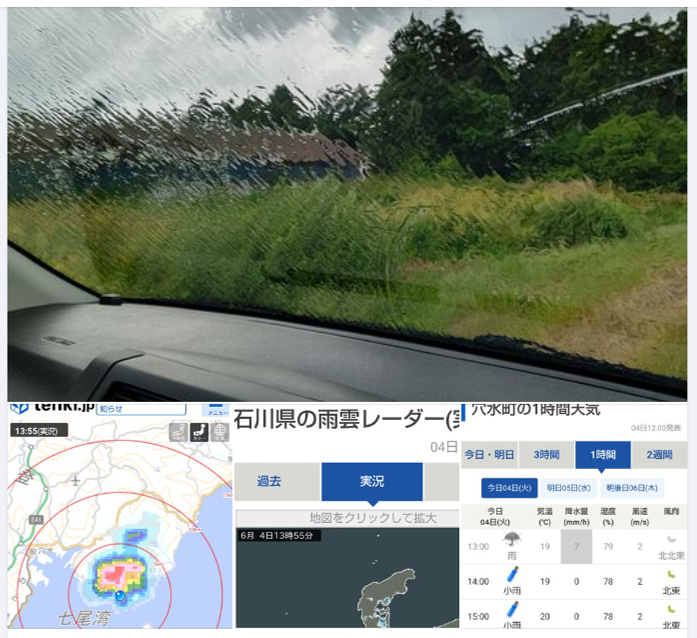Click the 04日12:00発表 issue time text
697x638 pixels.
click(656, 428)
